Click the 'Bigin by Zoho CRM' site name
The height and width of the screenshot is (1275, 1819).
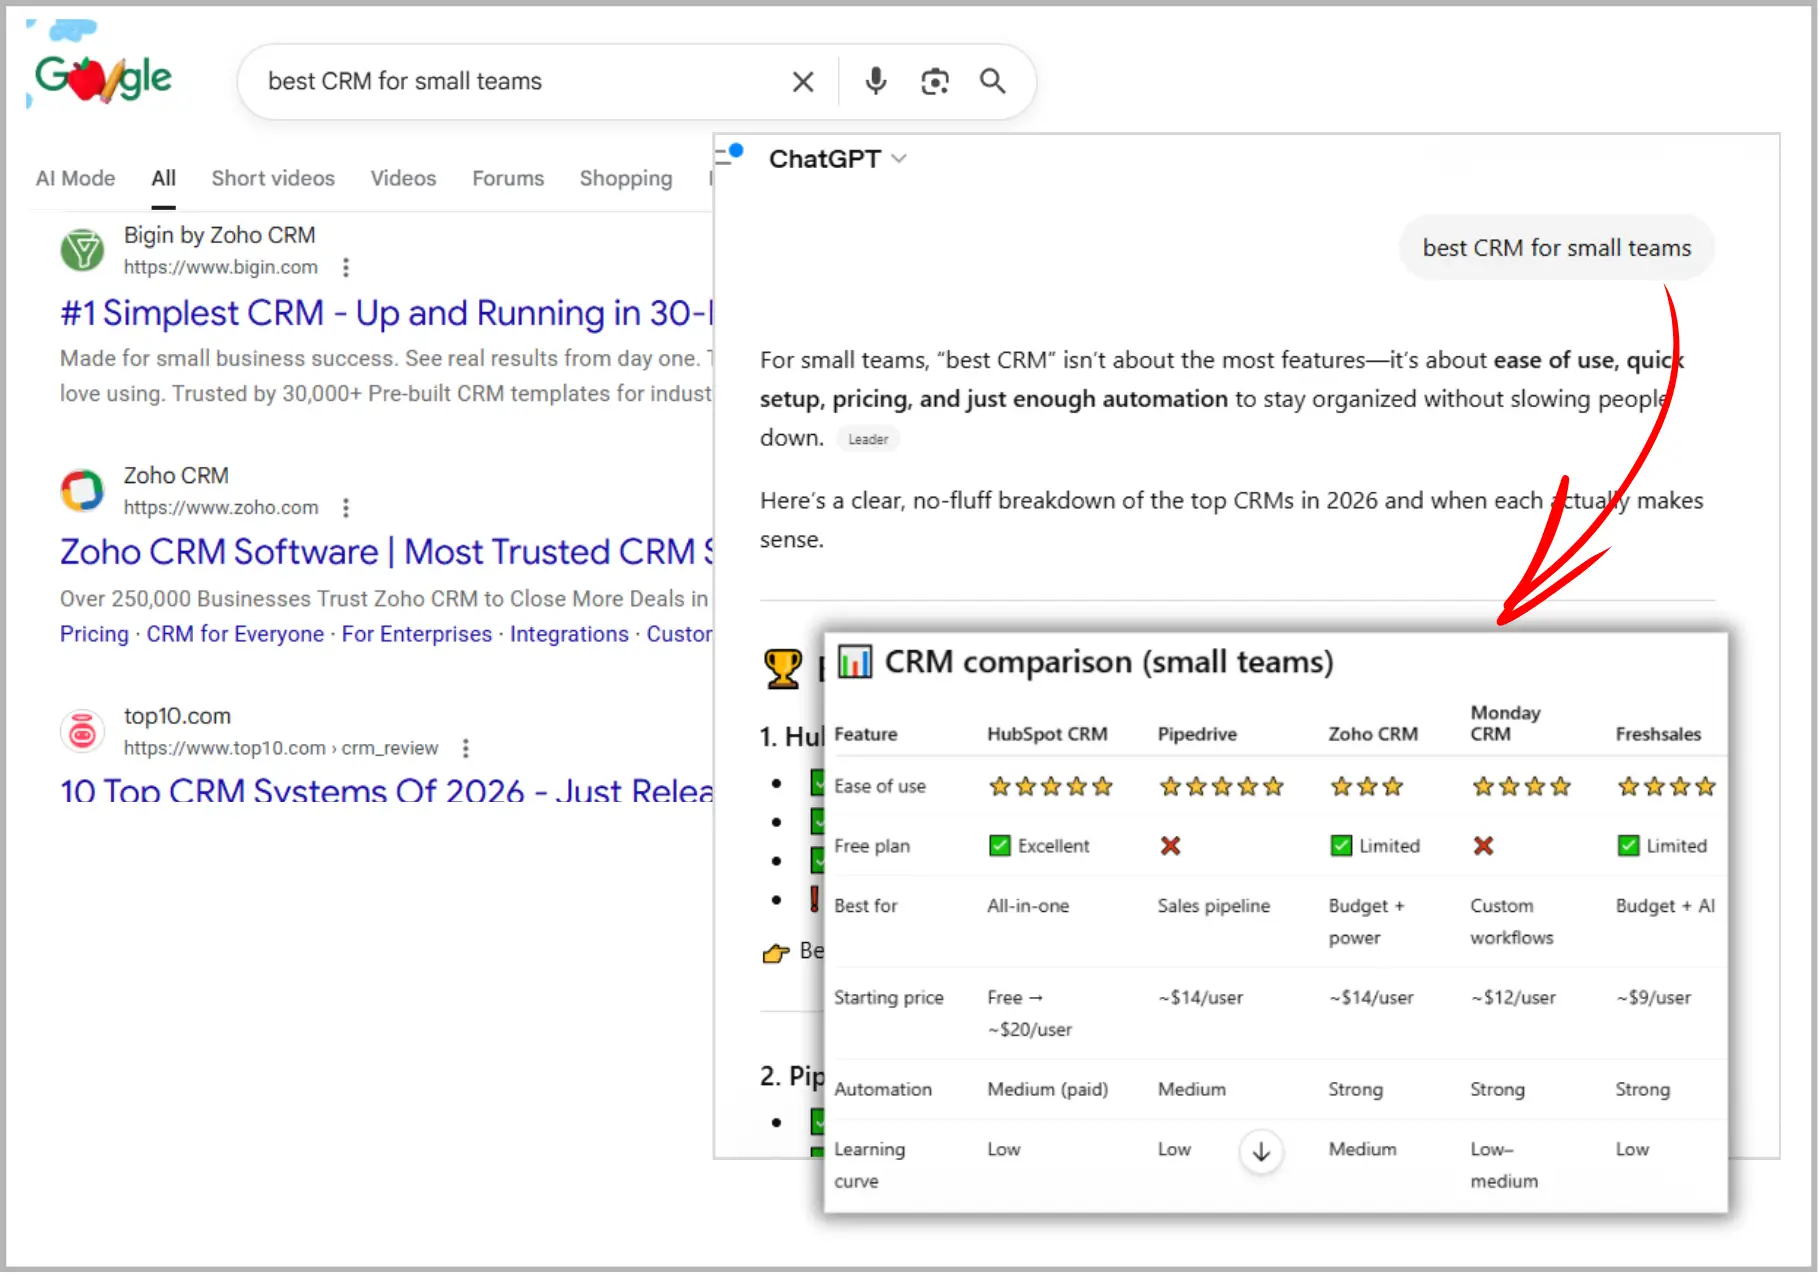(x=219, y=235)
